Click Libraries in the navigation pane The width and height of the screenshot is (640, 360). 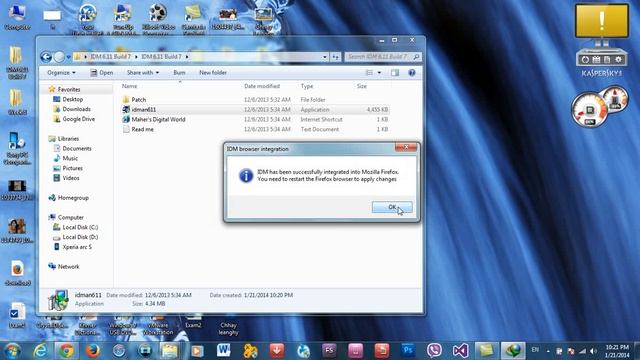[x=68, y=138]
